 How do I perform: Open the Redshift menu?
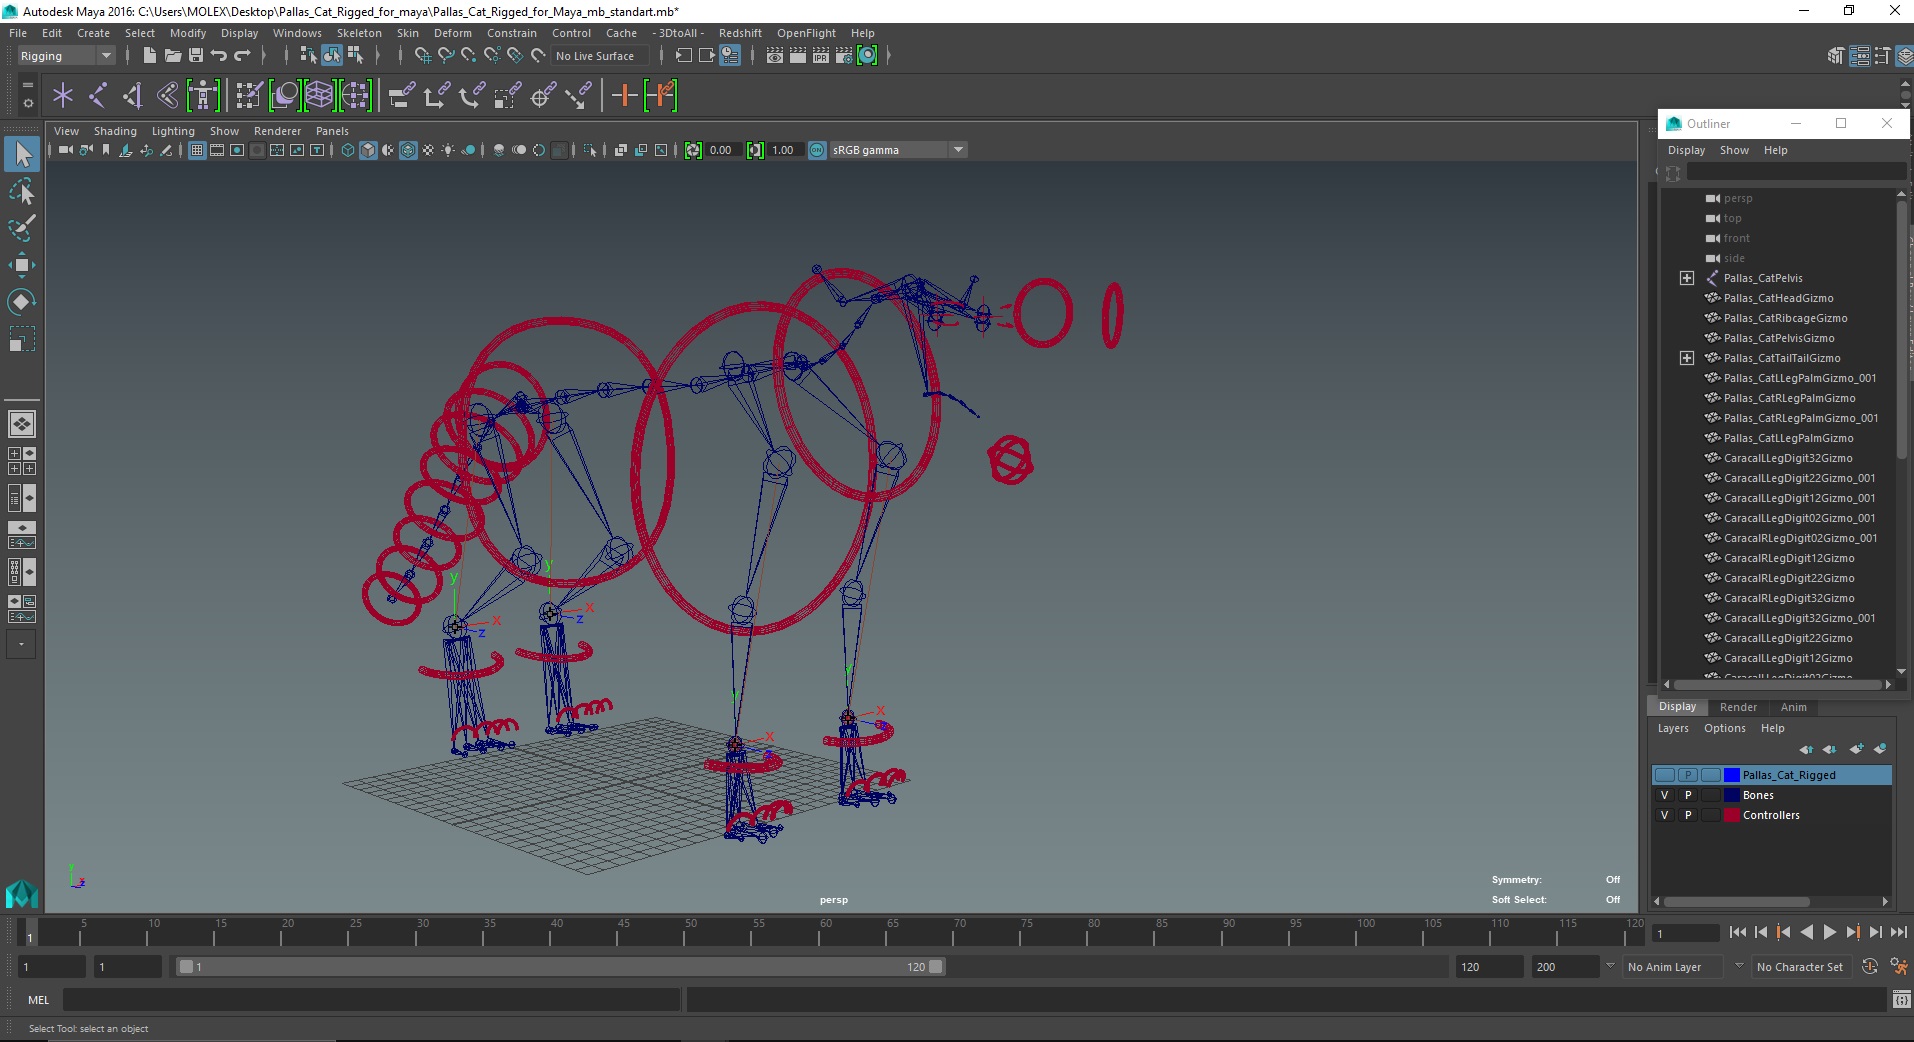coord(740,33)
